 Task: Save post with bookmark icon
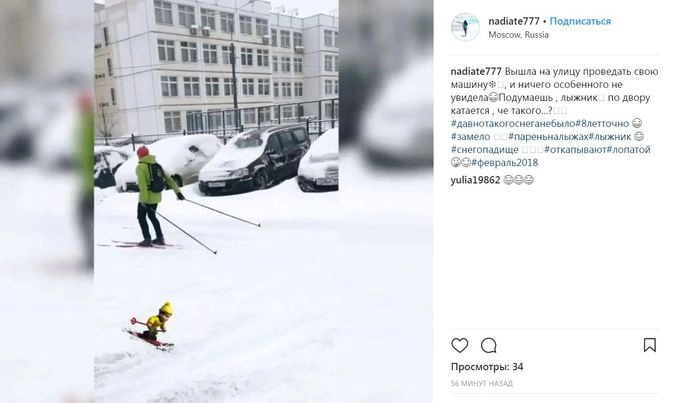[650, 344]
